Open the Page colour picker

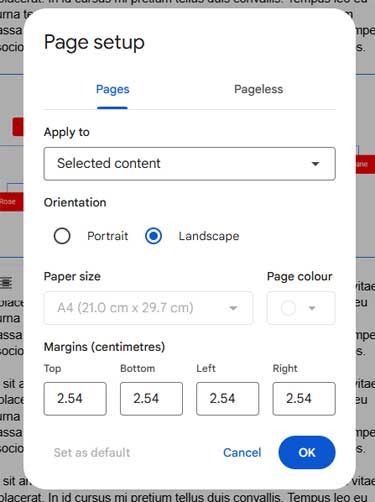(301, 308)
